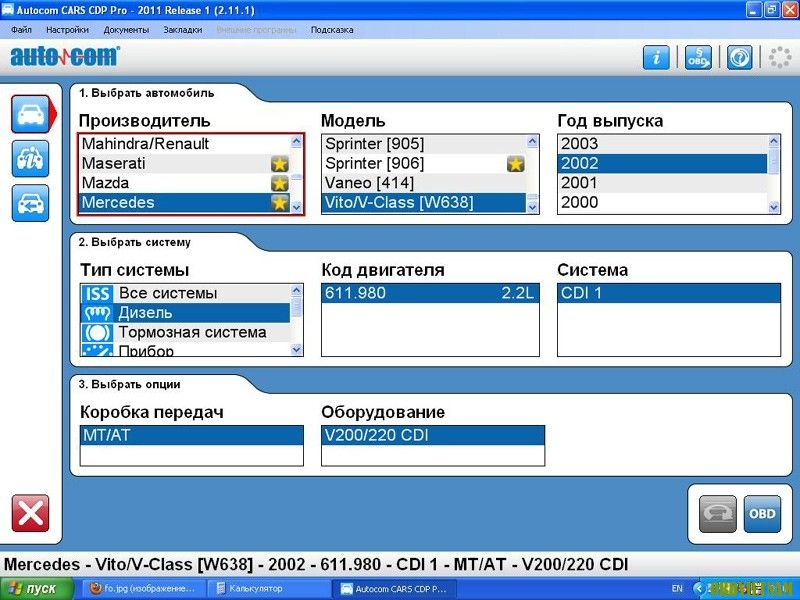Toggle favorite star for Maserati
The width and height of the screenshot is (800, 600).
pyautogui.click(x=280, y=164)
